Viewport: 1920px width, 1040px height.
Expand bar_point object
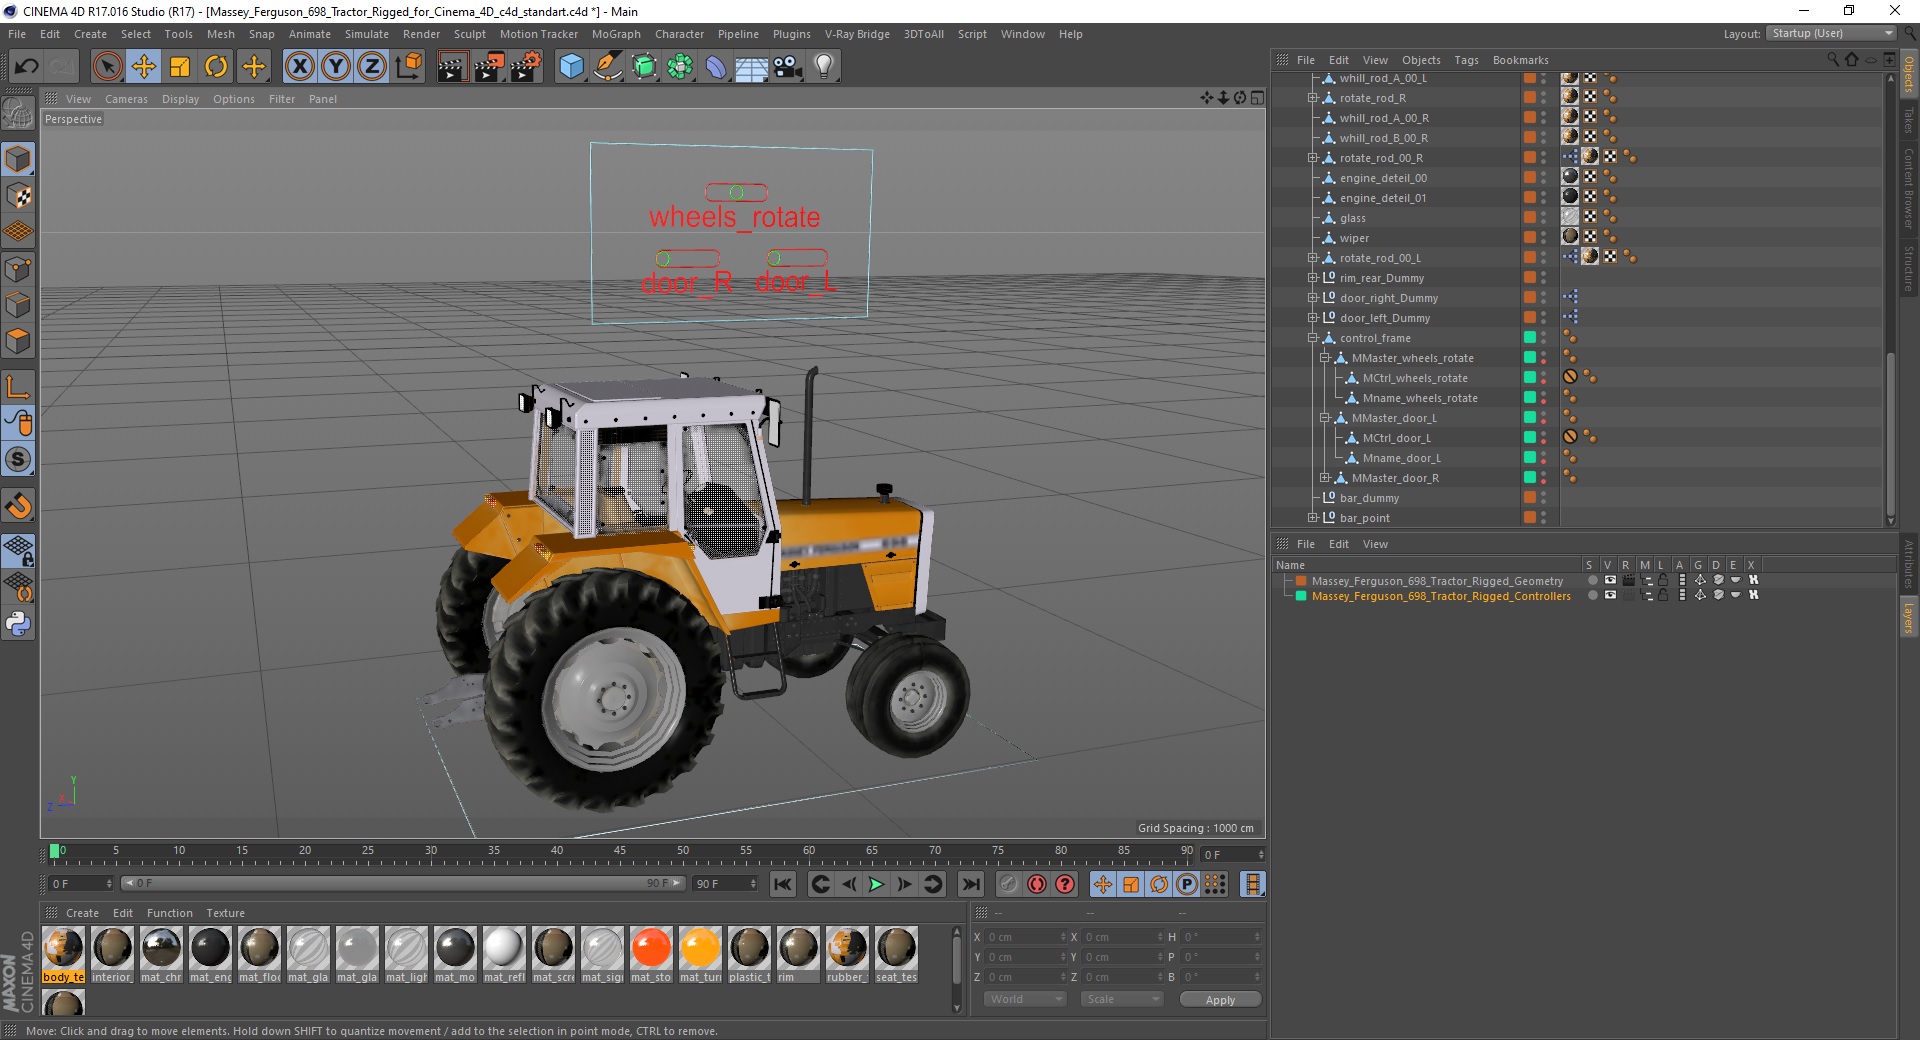(x=1313, y=518)
